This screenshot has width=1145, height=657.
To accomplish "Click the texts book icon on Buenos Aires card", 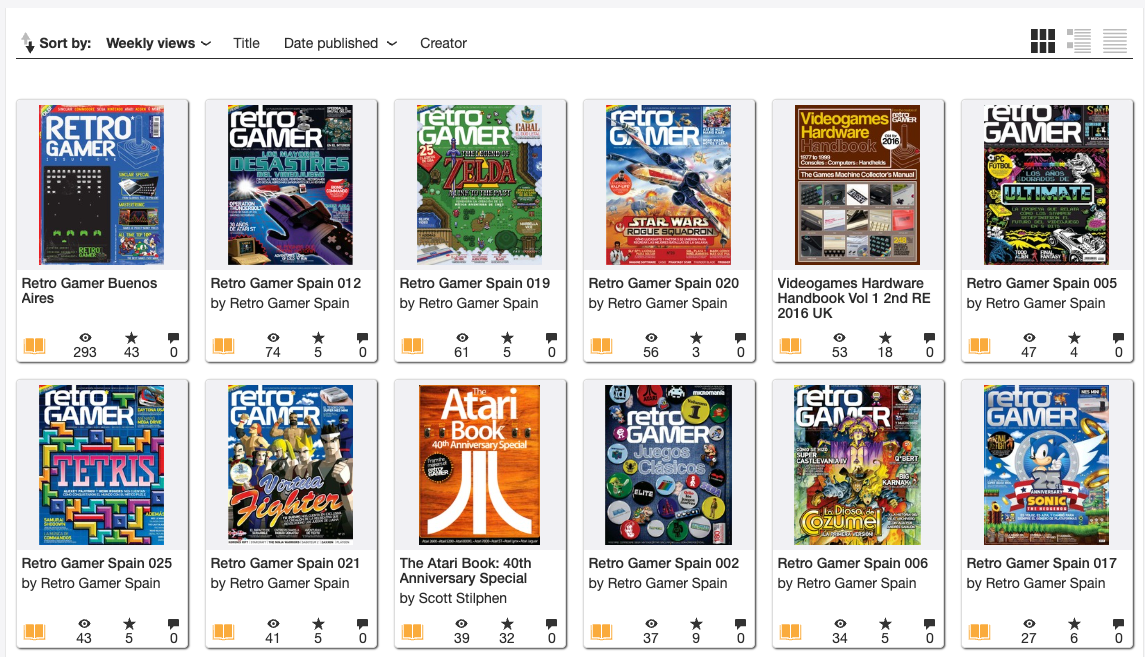I will click(34, 345).
